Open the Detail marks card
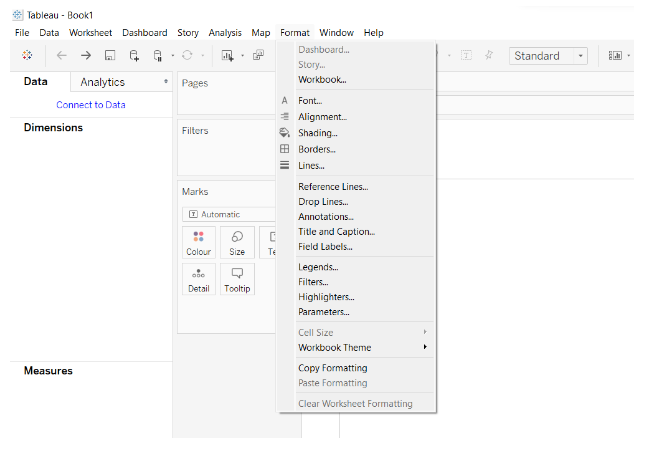Image resolution: width=648 pixels, height=452 pixels. click(x=199, y=279)
